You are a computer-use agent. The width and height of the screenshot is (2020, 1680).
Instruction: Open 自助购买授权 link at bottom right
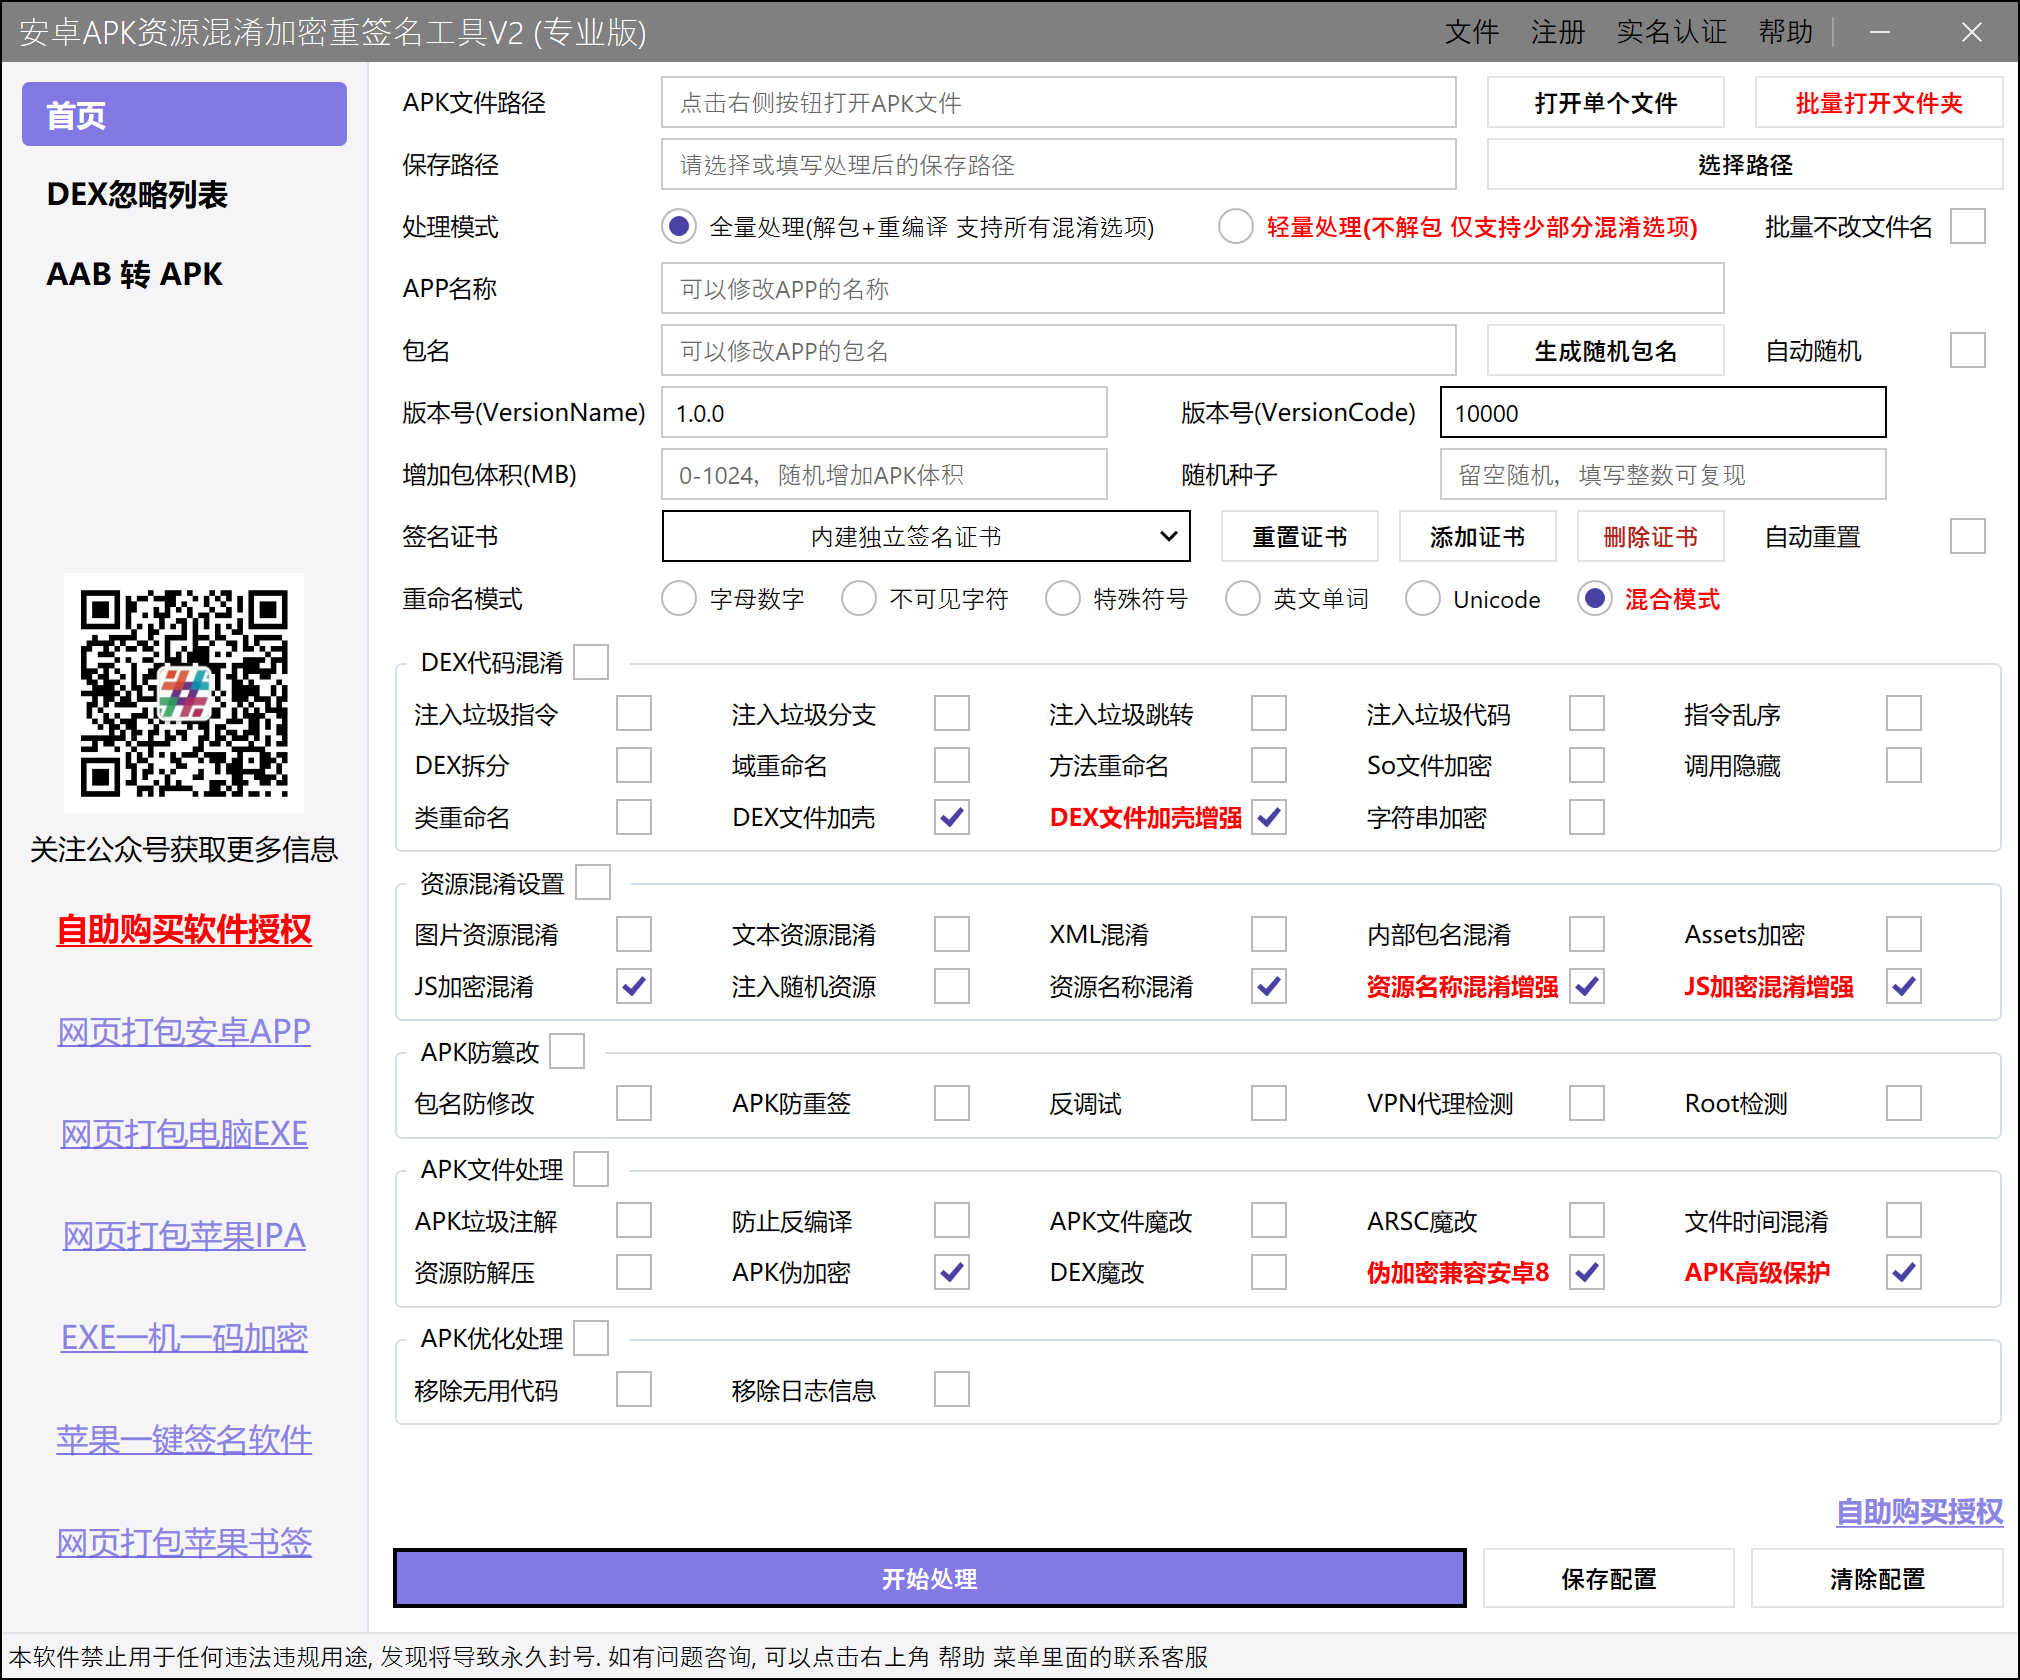click(x=1919, y=1511)
